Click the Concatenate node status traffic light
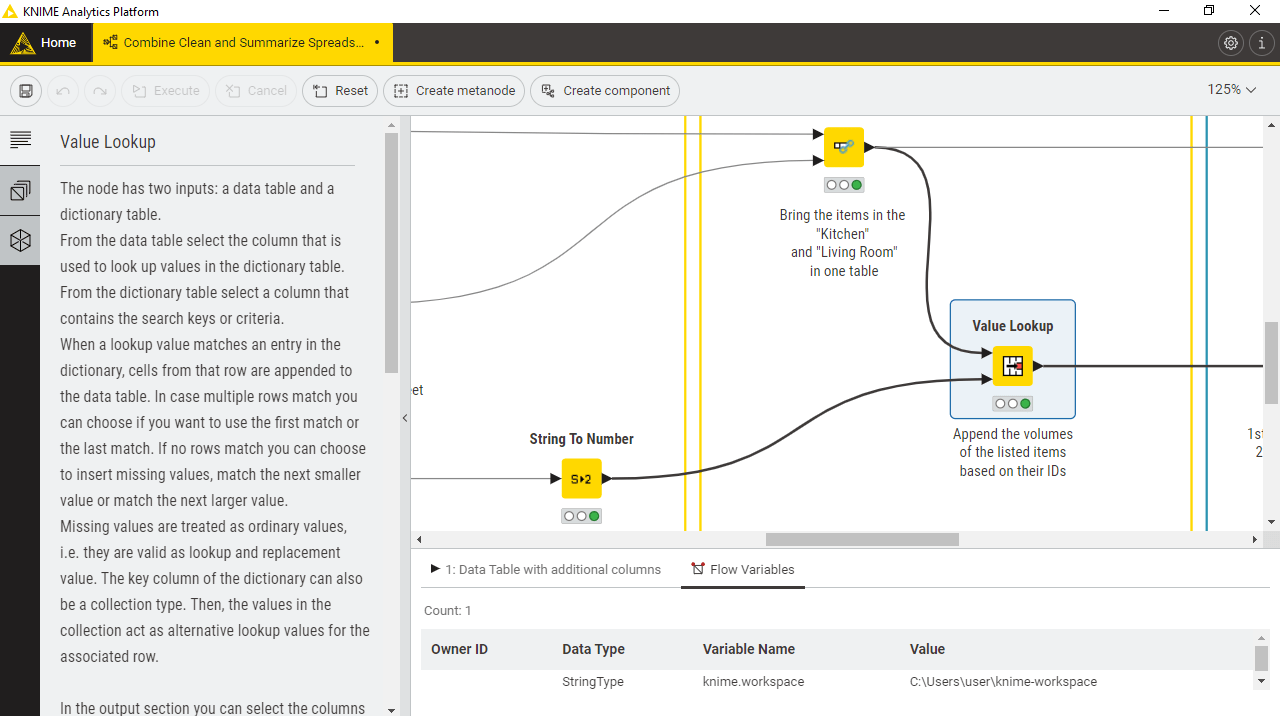The width and height of the screenshot is (1280, 716). point(844,185)
